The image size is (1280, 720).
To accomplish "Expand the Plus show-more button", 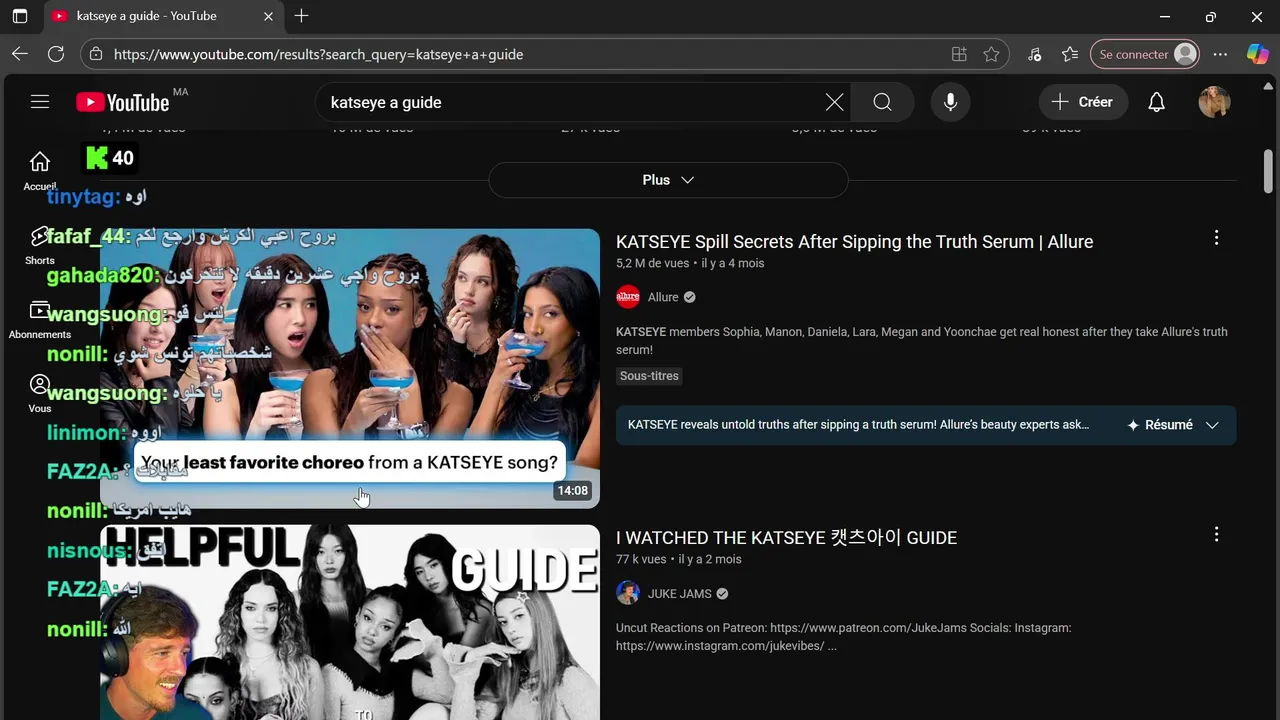I will click(x=668, y=180).
